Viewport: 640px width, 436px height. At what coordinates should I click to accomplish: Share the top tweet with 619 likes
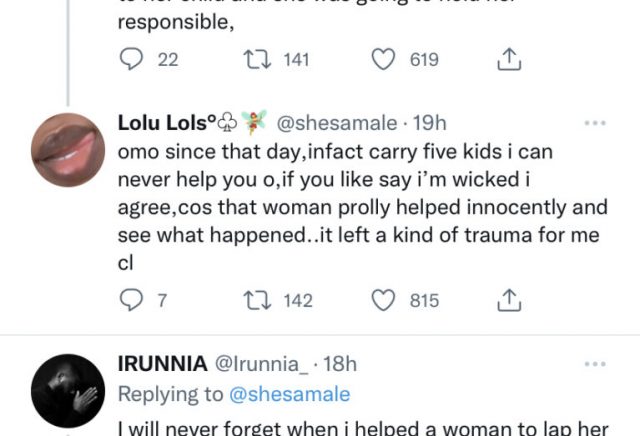pos(508,60)
